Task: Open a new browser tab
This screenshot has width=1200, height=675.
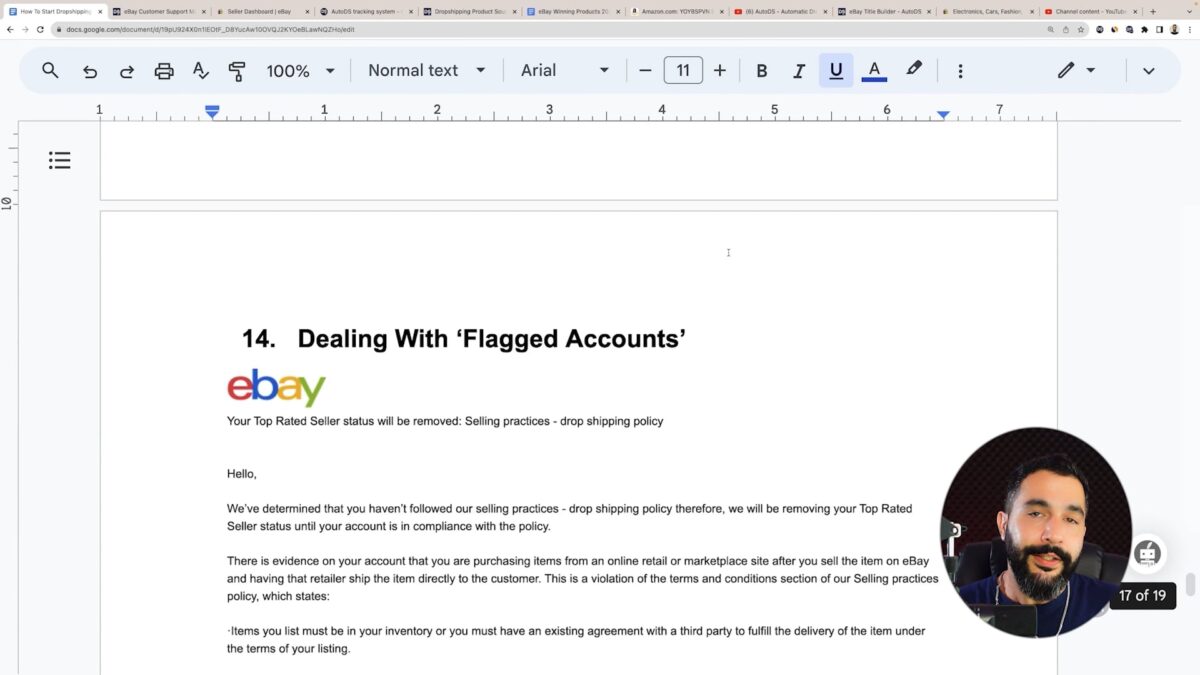Action: pyautogui.click(x=1153, y=11)
